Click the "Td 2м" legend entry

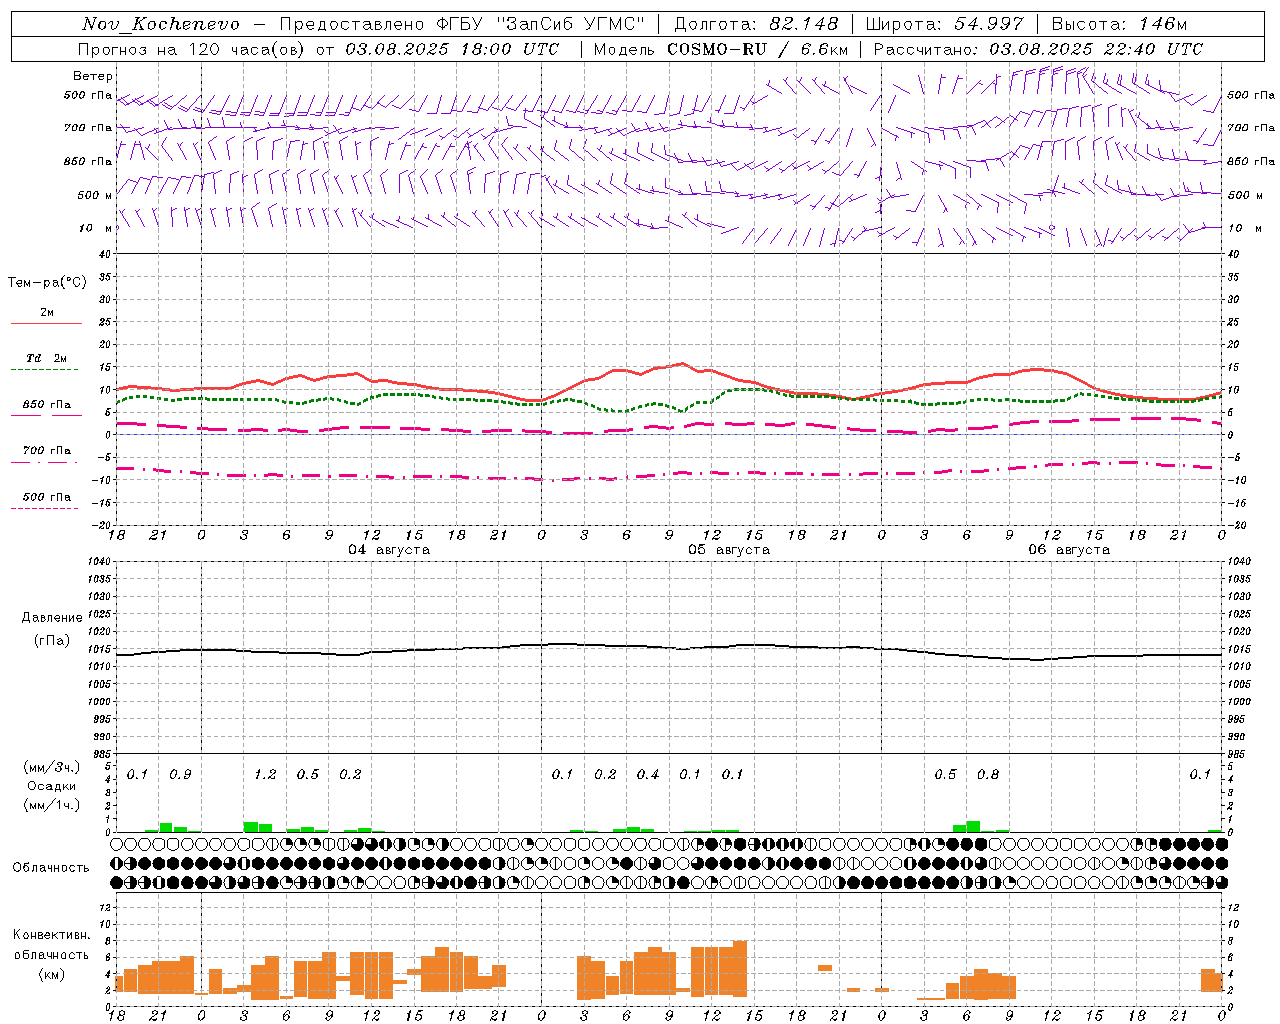[x=47, y=358]
